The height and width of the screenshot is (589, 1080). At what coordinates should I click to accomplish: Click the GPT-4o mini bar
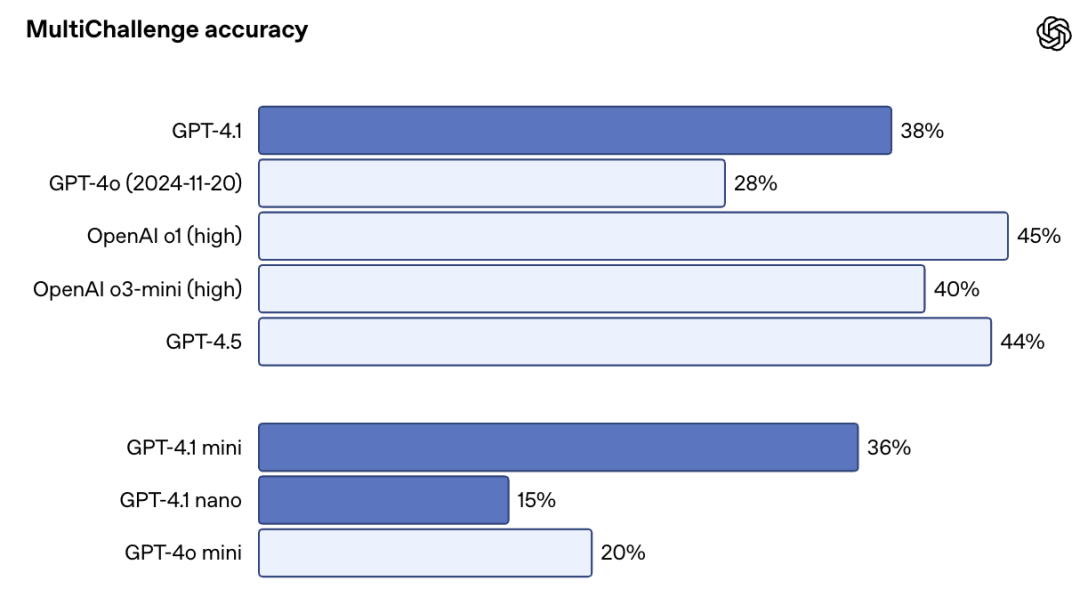click(426, 553)
